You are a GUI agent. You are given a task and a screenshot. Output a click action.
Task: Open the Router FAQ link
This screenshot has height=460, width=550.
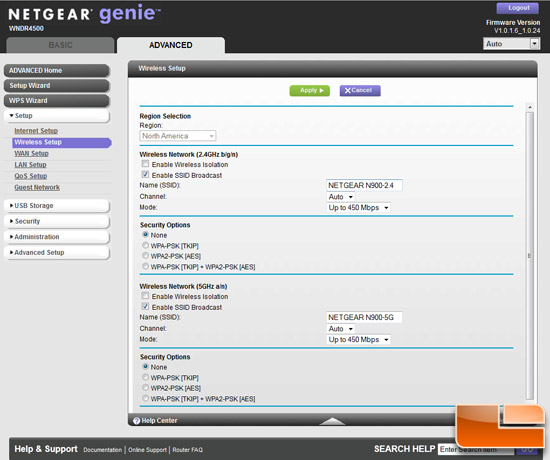point(187,450)
